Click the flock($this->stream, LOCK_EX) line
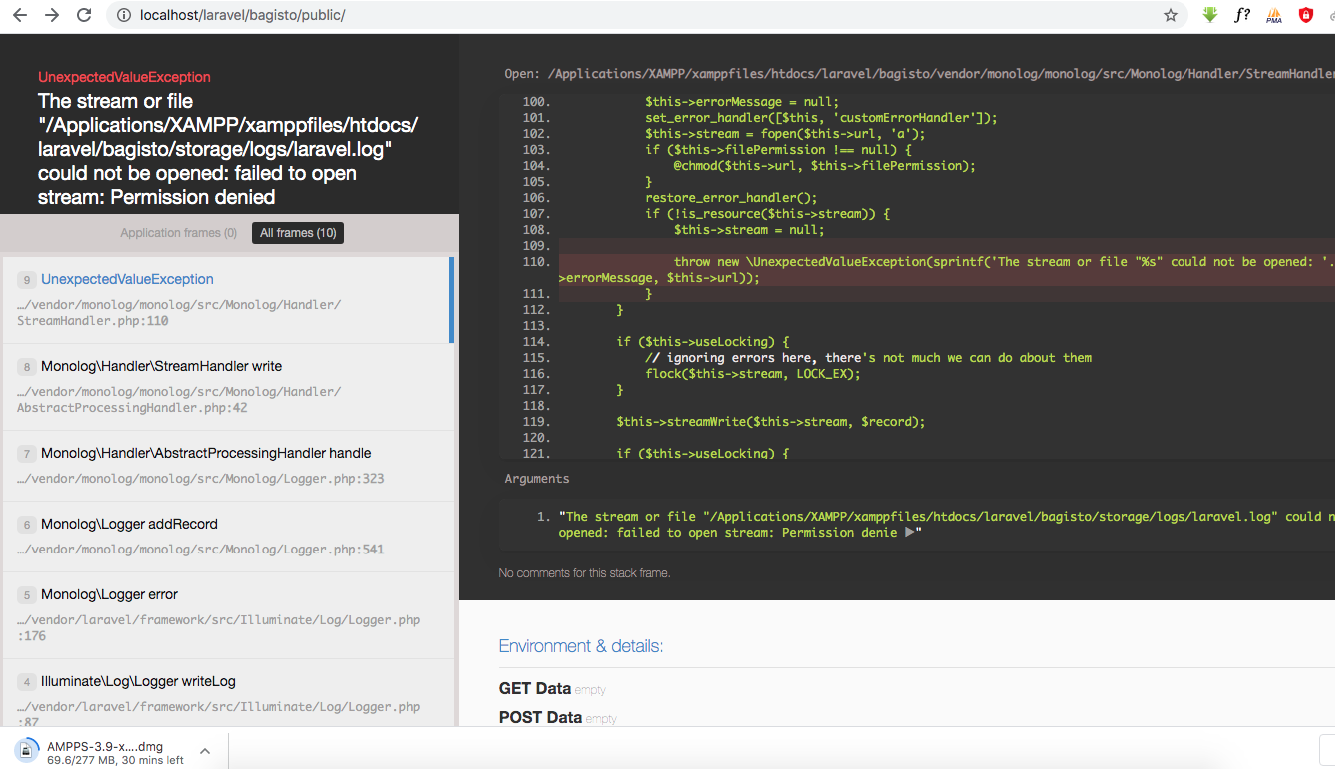This screenshot has width=1335, height=769. tap(753, 374)
